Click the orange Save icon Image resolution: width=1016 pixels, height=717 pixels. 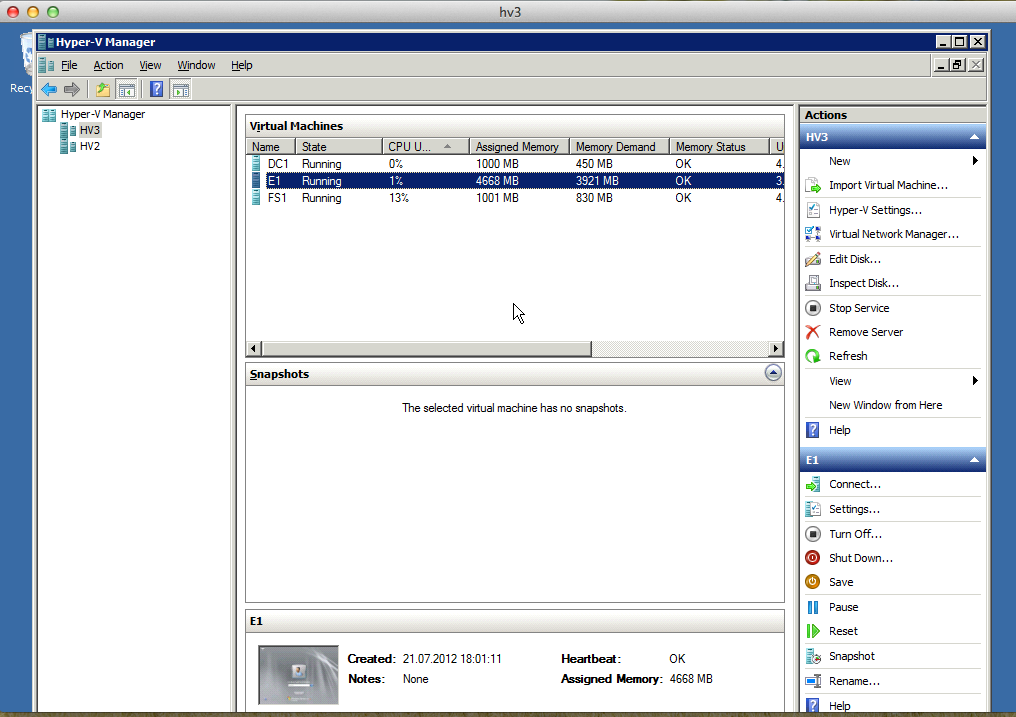[x=813, y=582]
